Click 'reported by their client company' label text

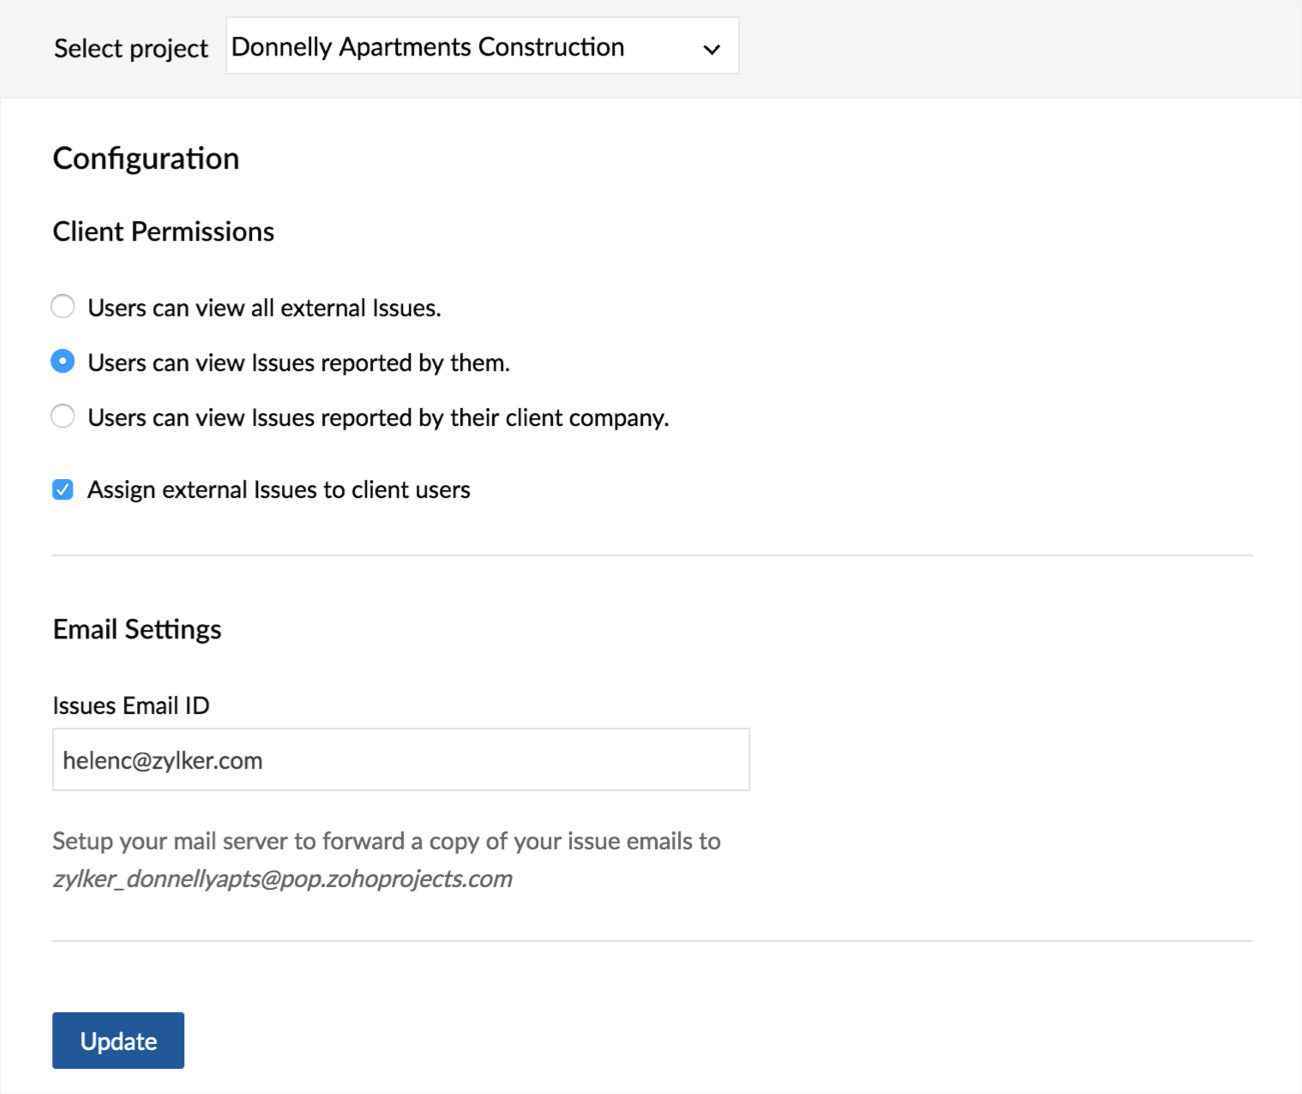click(x=378, y=418)
